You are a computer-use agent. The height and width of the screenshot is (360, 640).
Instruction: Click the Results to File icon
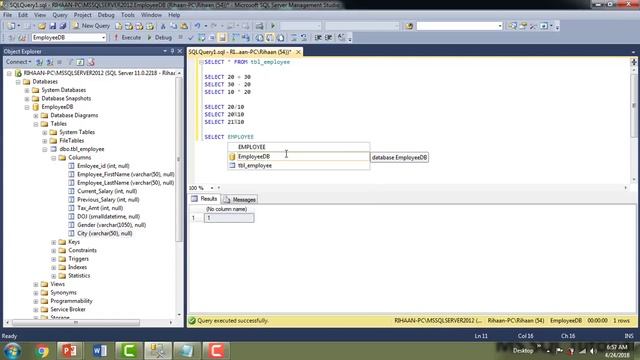coord(280,38)
